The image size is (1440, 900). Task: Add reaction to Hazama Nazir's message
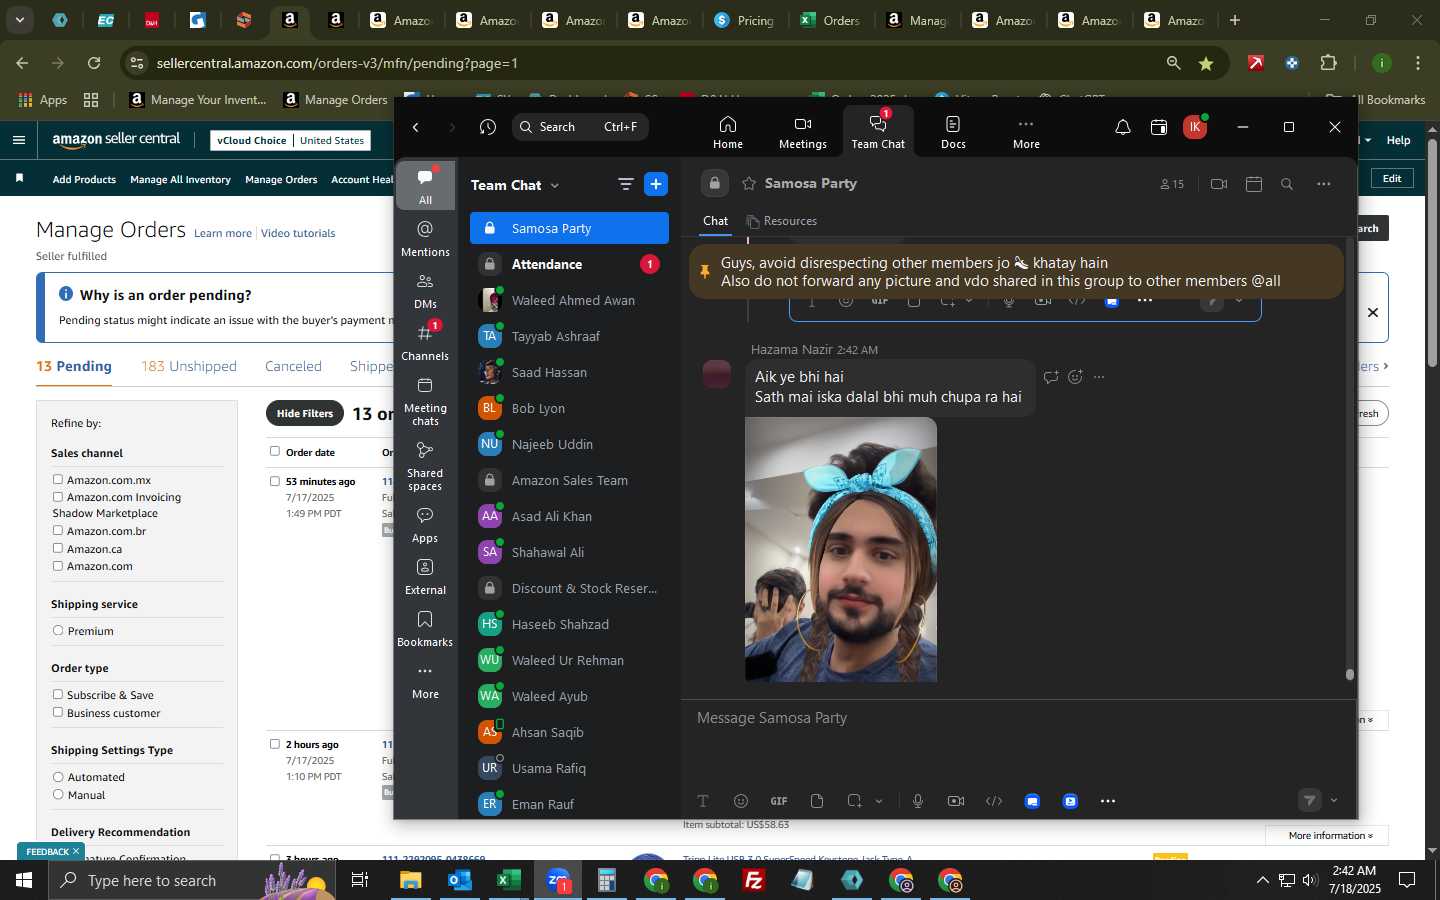point(1075,377)
